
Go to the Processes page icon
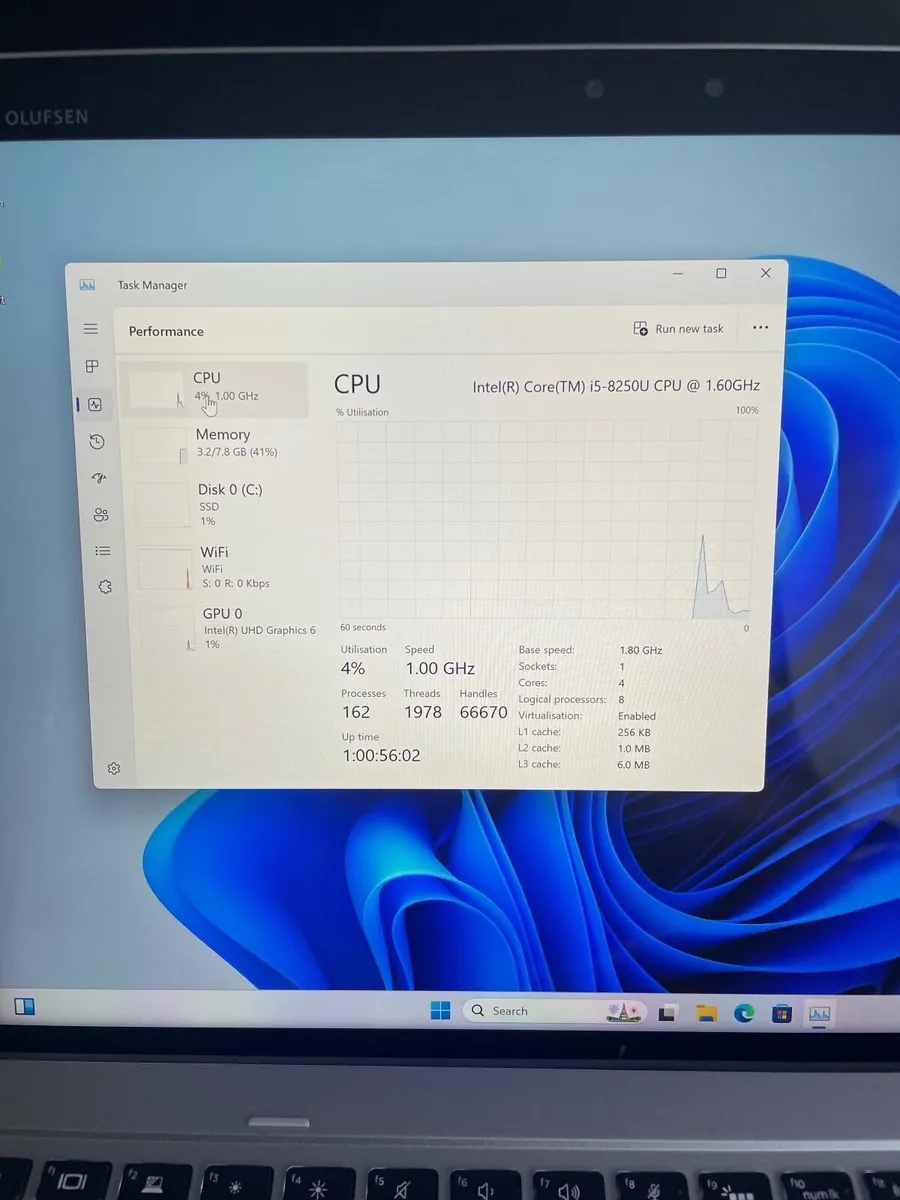[x=92, y=367]
